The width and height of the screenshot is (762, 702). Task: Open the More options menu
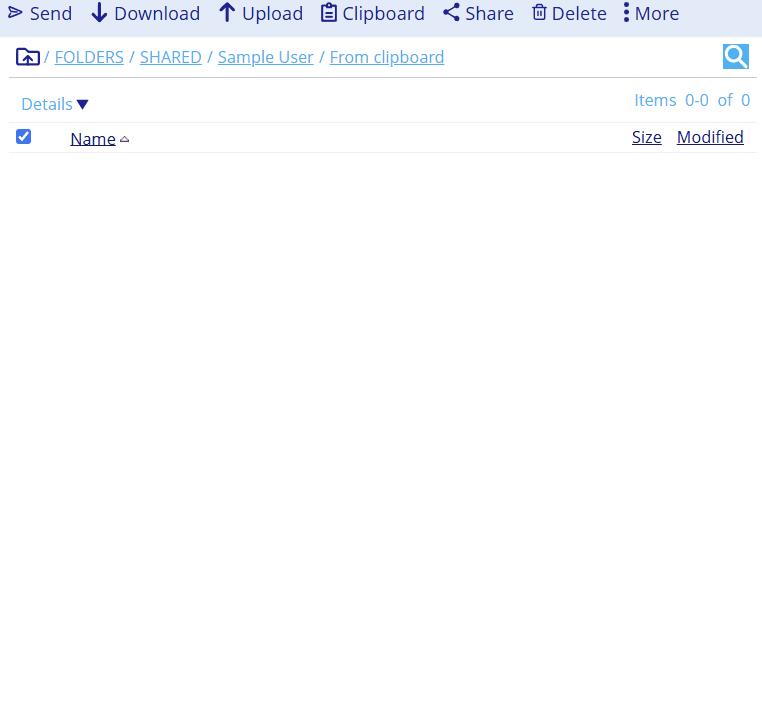coord(650,13)
